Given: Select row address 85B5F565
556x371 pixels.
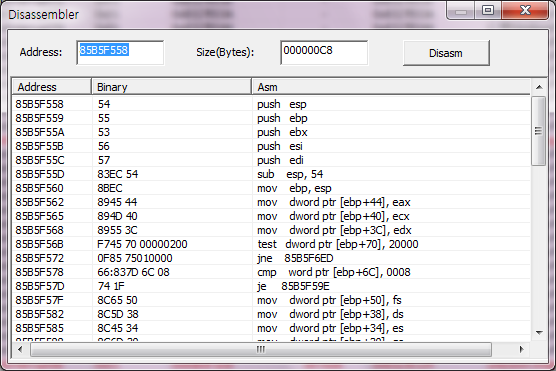Looking at the screenshot, I should 39,216.
